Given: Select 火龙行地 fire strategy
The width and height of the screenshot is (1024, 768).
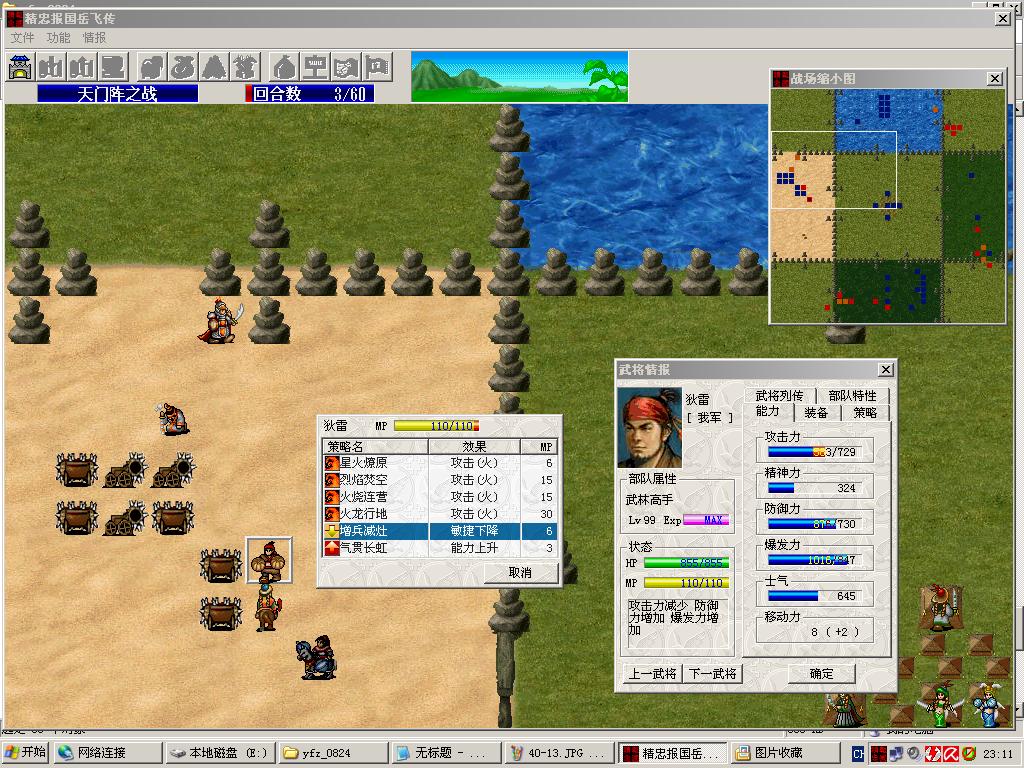Looking at the screenshot, I should pyautogui.click(x=440, y=513).
